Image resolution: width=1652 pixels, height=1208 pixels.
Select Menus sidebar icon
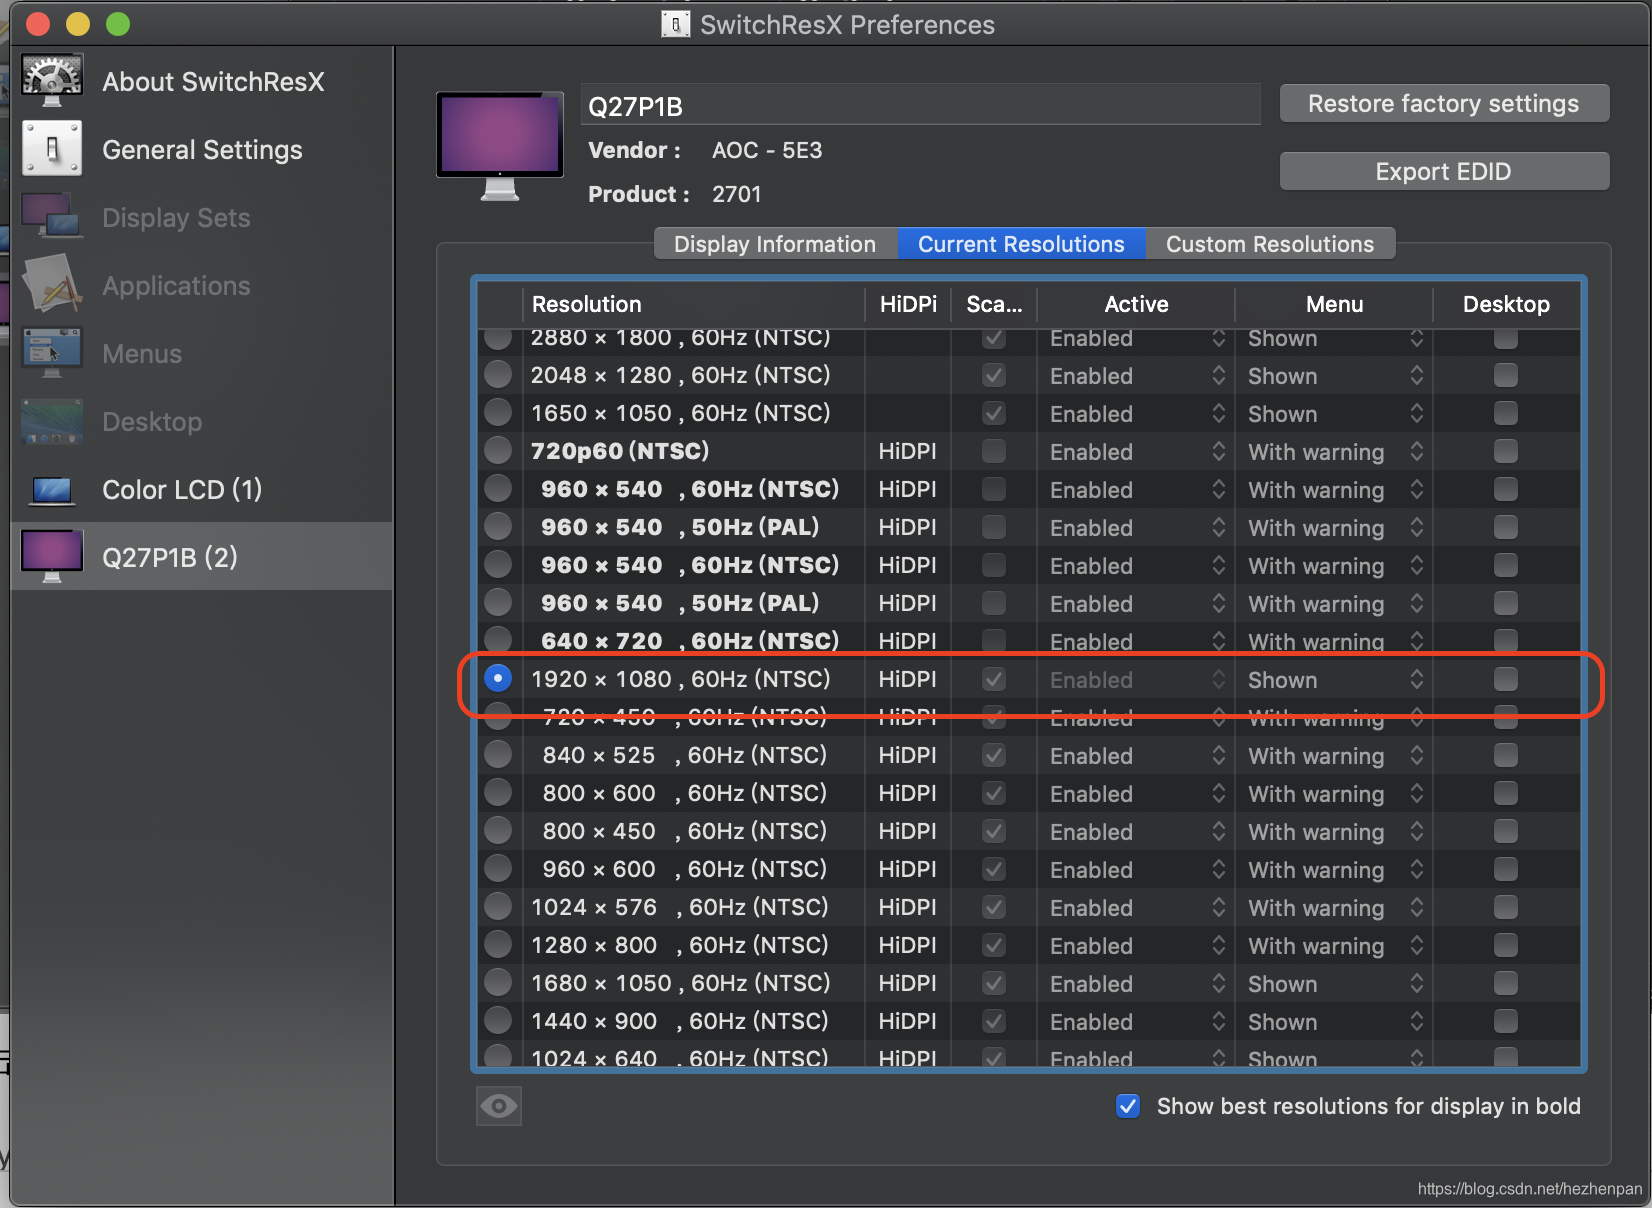click(x=52, y=353)
